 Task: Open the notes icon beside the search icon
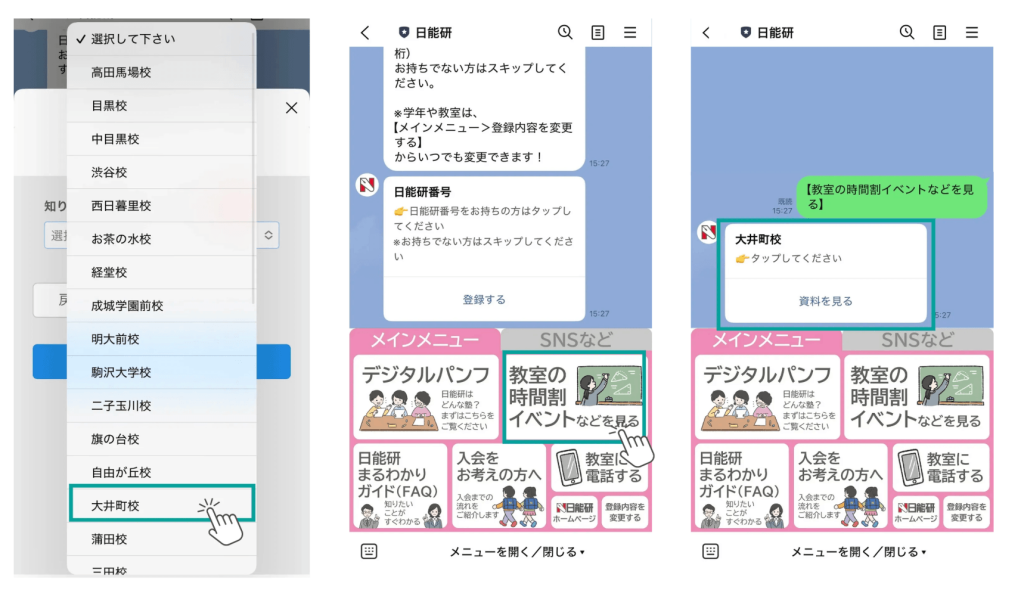597,32
